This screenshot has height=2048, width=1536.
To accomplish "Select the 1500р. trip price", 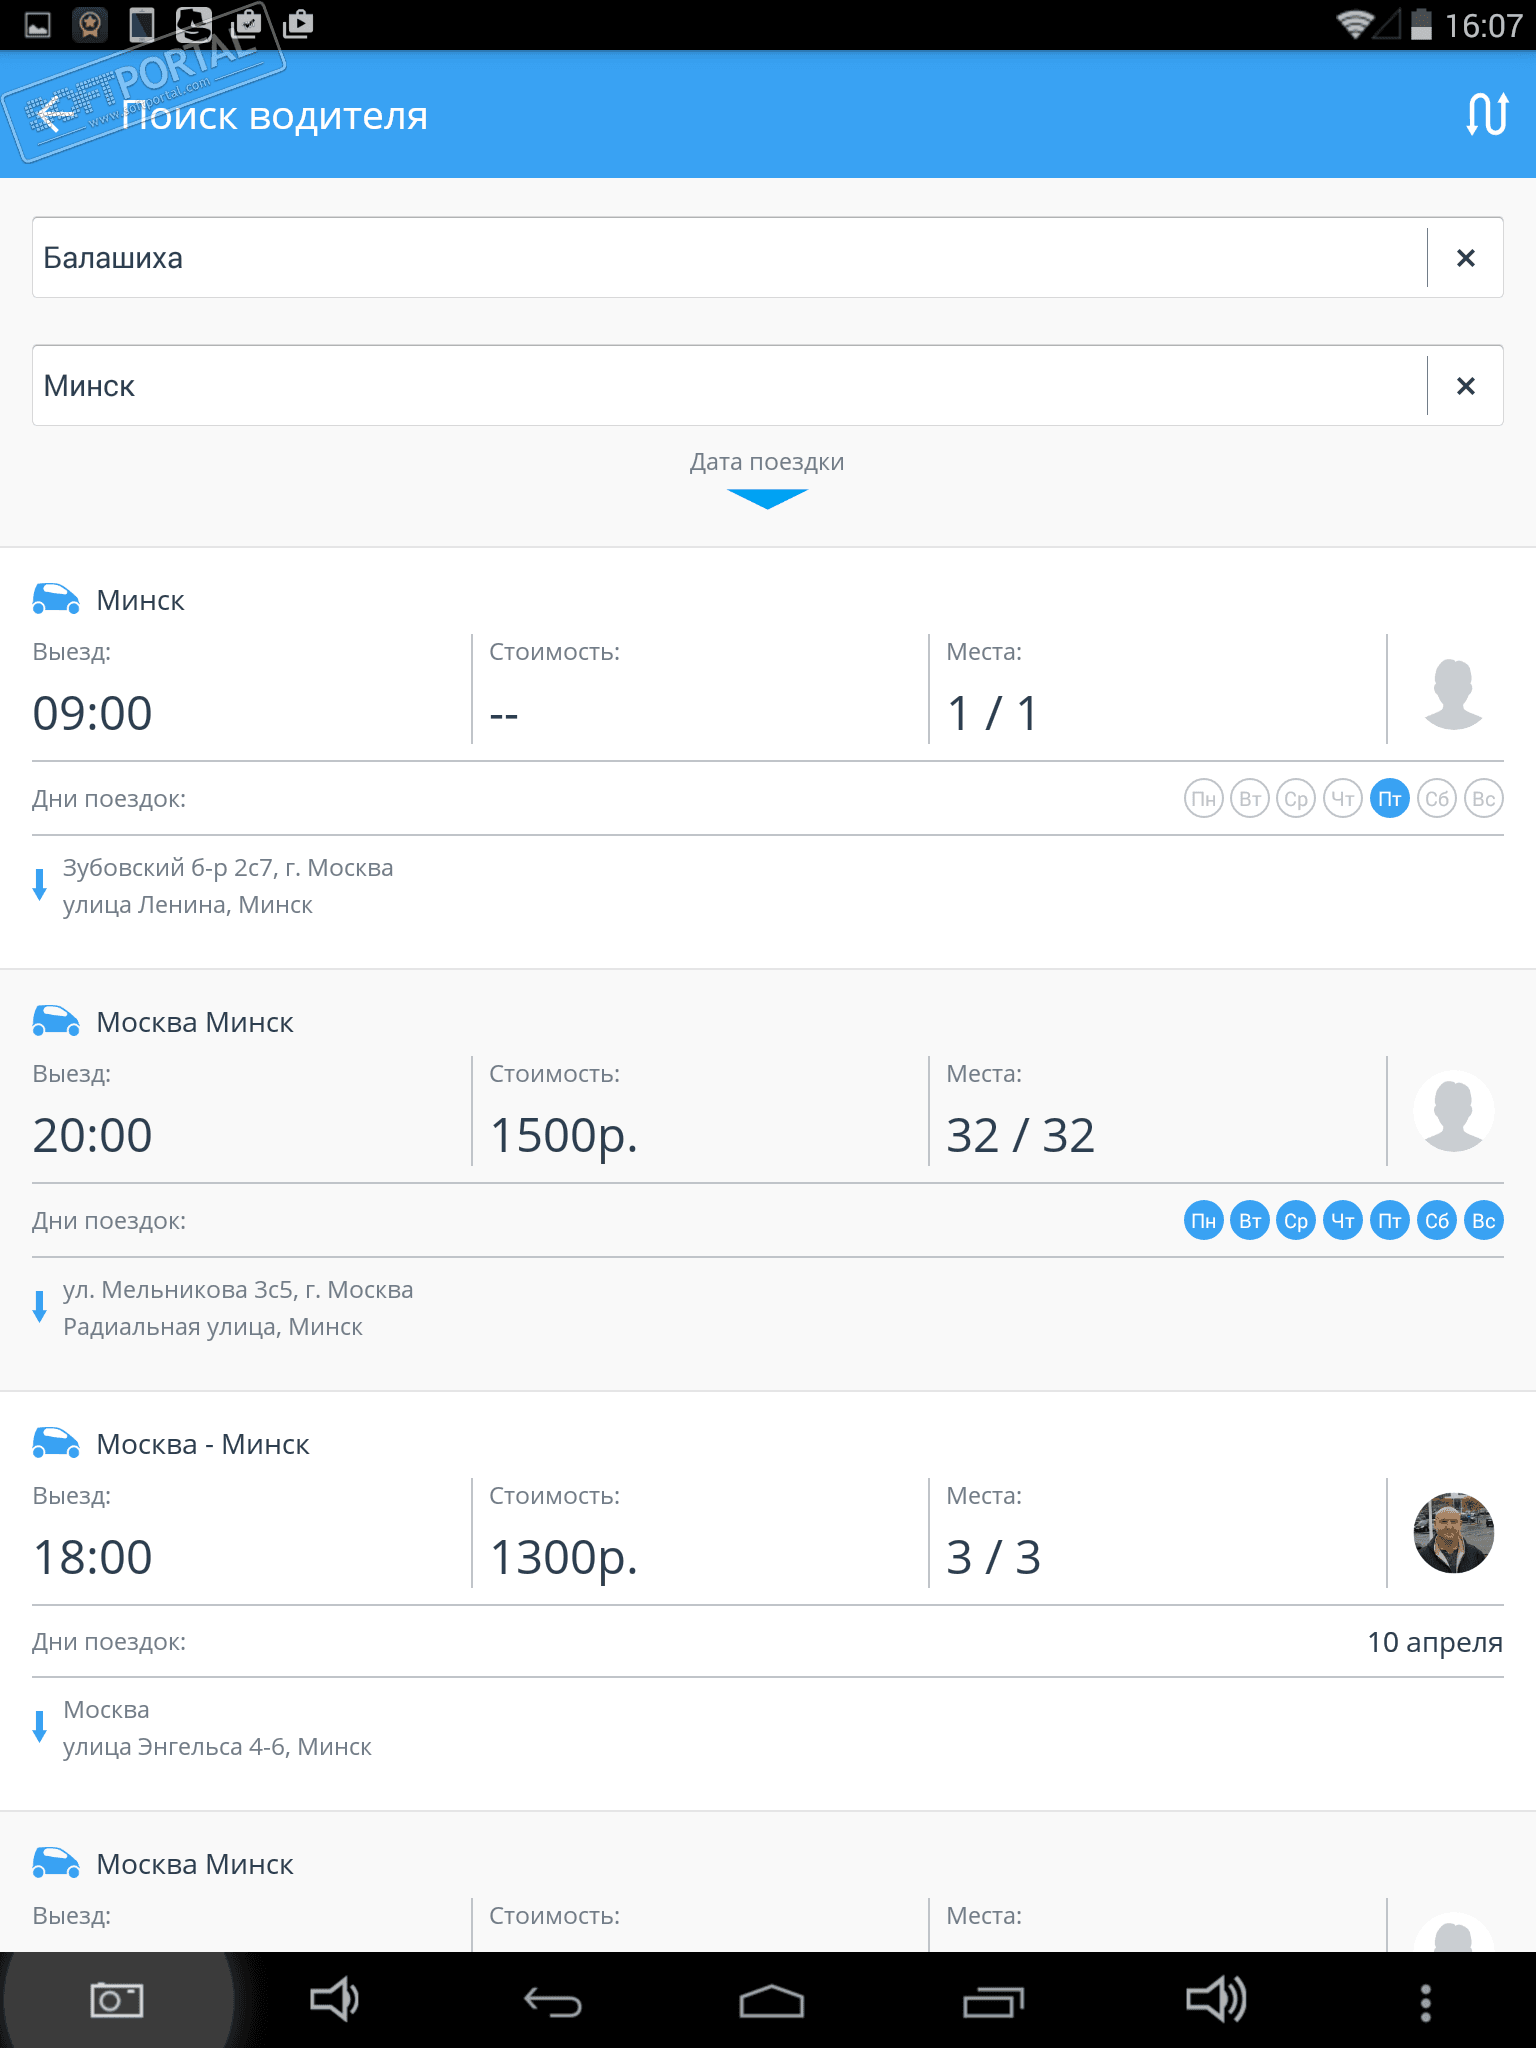I will click(x=564, y=1137).
